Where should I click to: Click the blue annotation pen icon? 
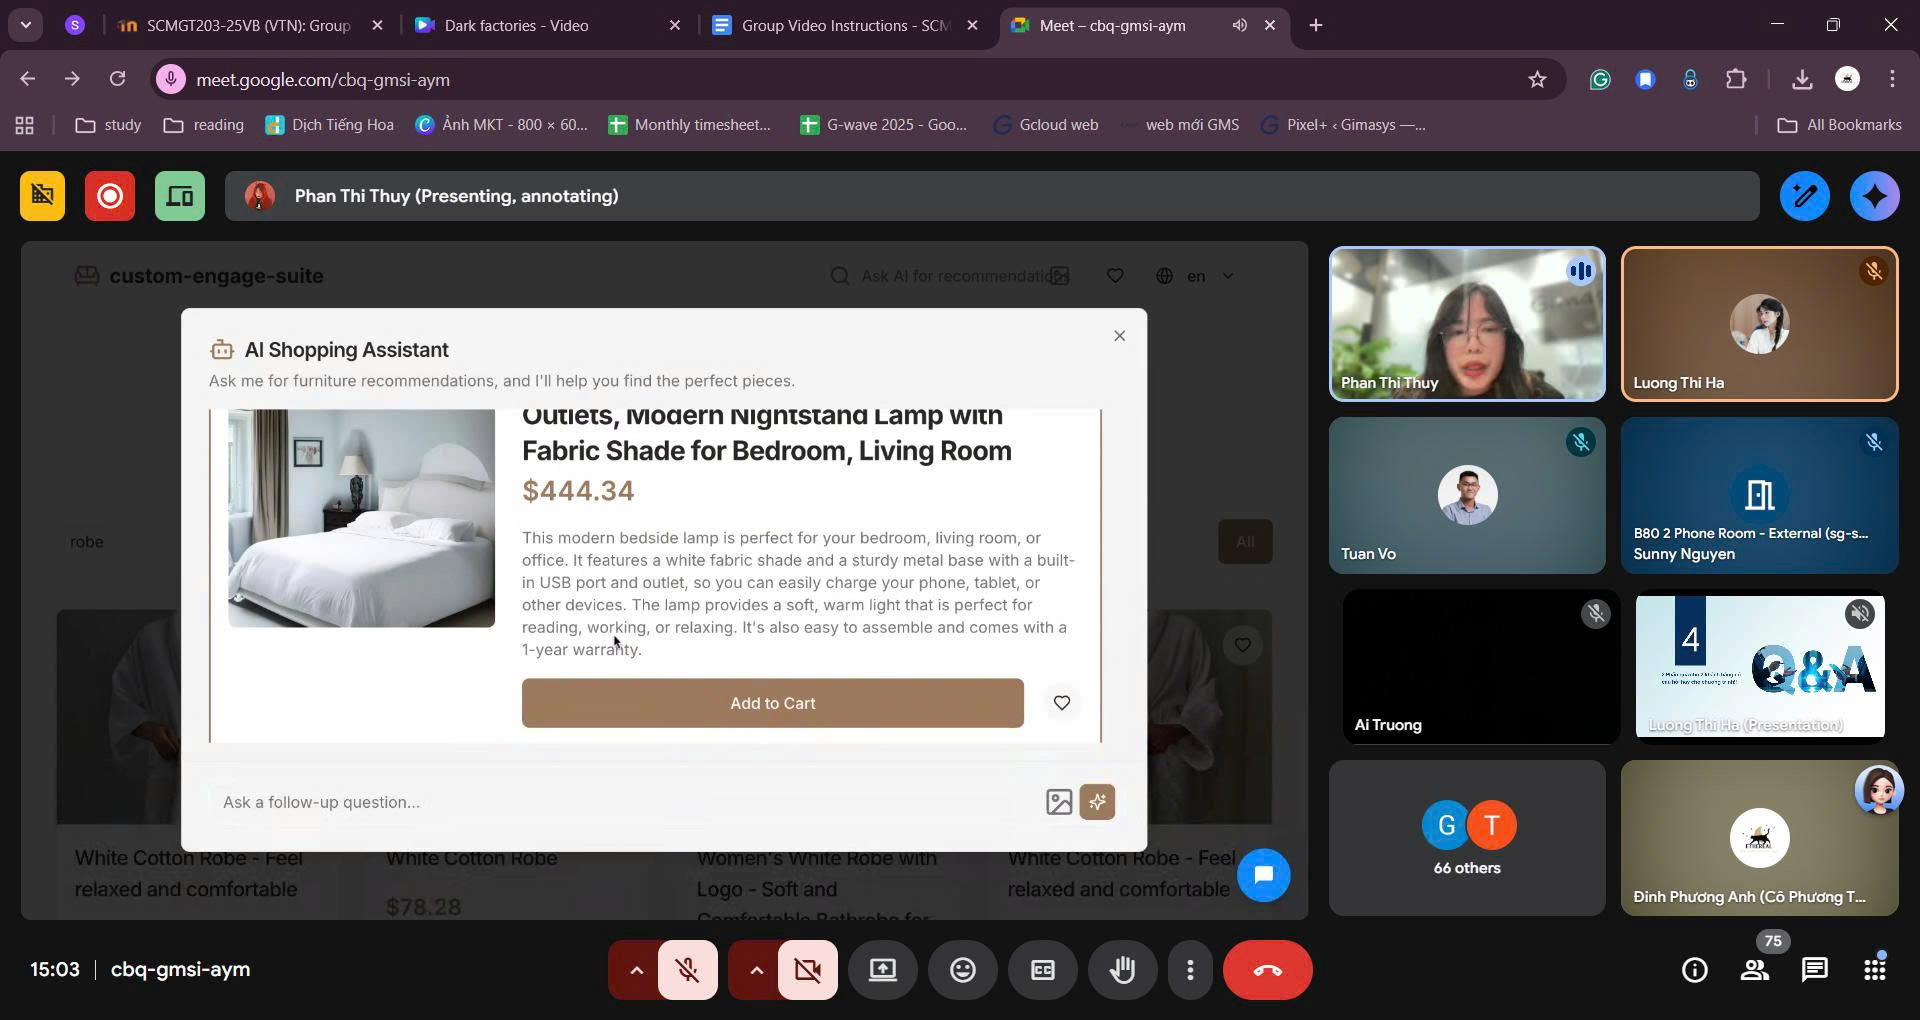tap(1804, 196)
